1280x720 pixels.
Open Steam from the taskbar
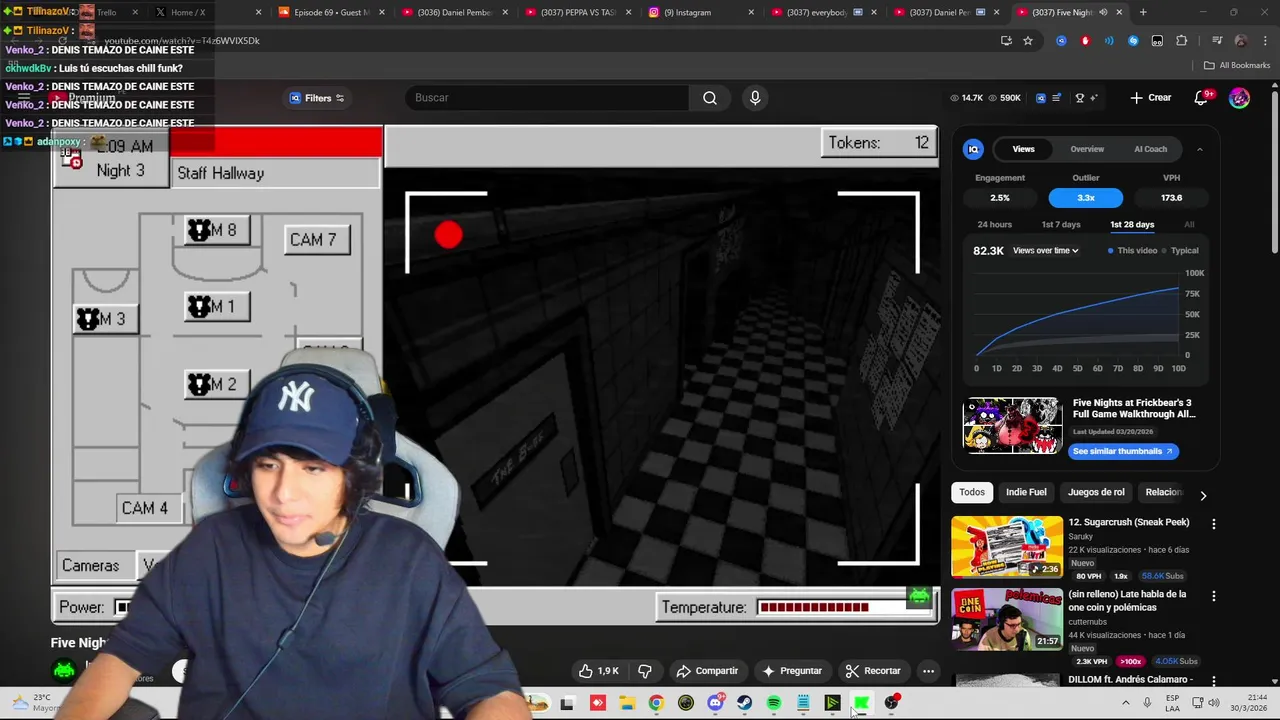pyautogui.click(x=744, y=703)
